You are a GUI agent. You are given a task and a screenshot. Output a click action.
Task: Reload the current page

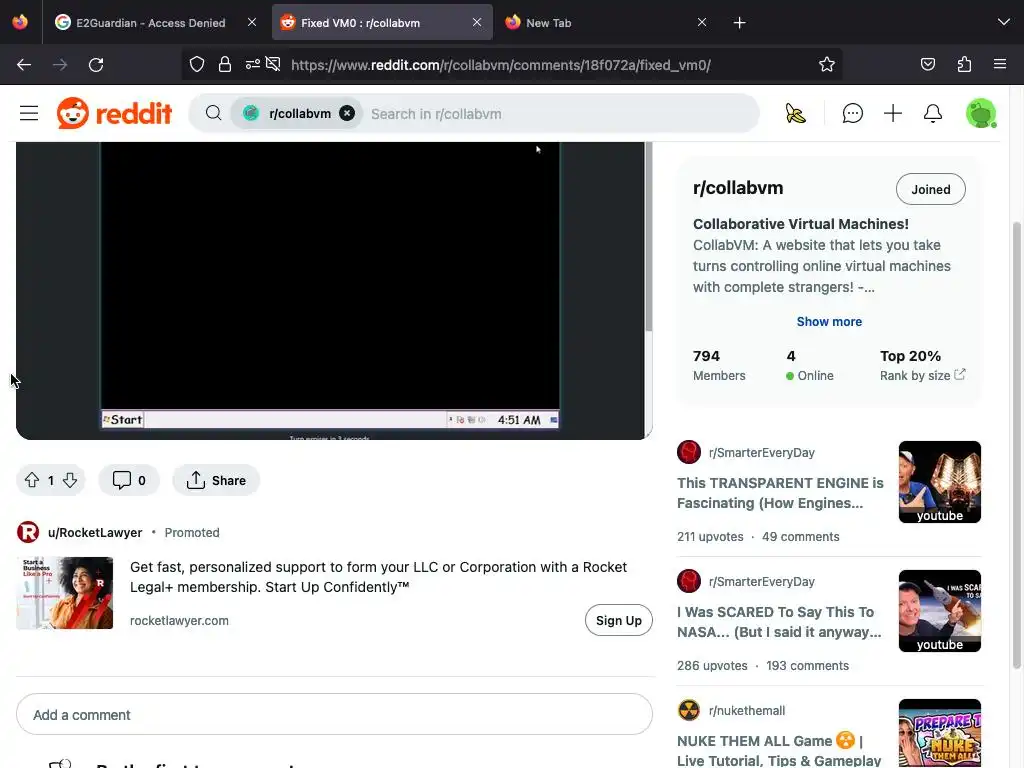[96, 65]
